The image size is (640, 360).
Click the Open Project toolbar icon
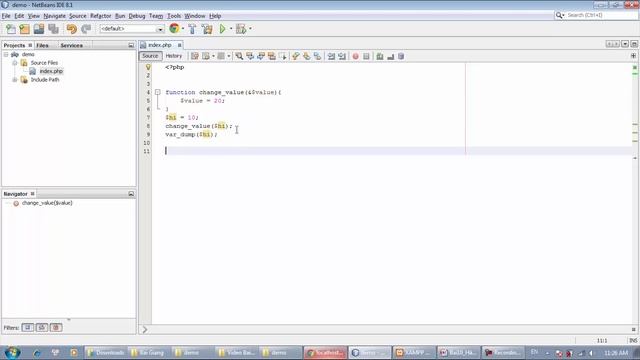point(39,29)
